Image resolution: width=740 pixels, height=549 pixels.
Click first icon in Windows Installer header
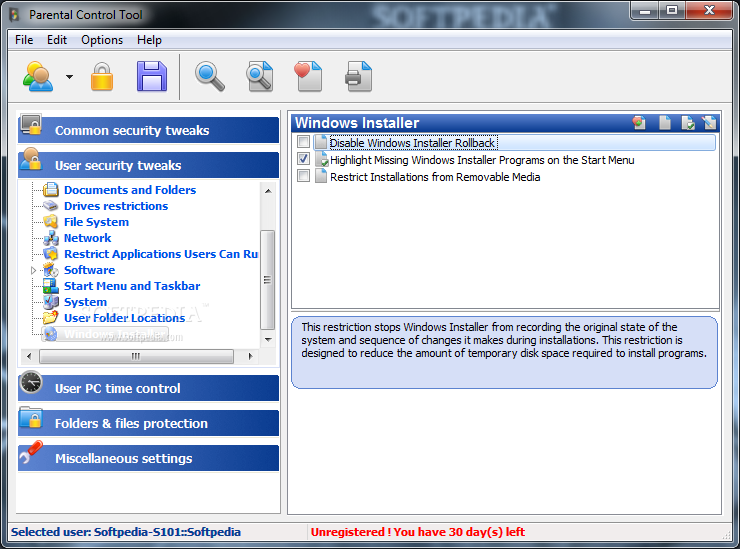pyautogui.click(x=639, y=123)
